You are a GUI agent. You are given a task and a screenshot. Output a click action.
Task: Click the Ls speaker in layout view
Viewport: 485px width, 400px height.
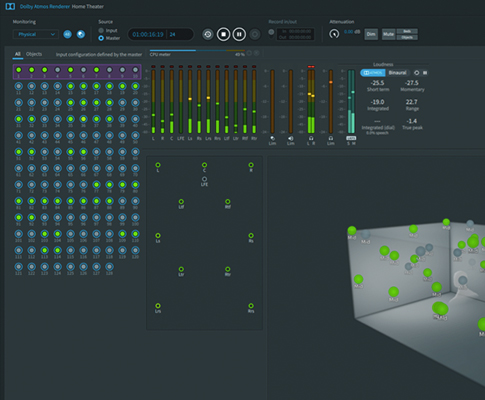pos(158,236)
